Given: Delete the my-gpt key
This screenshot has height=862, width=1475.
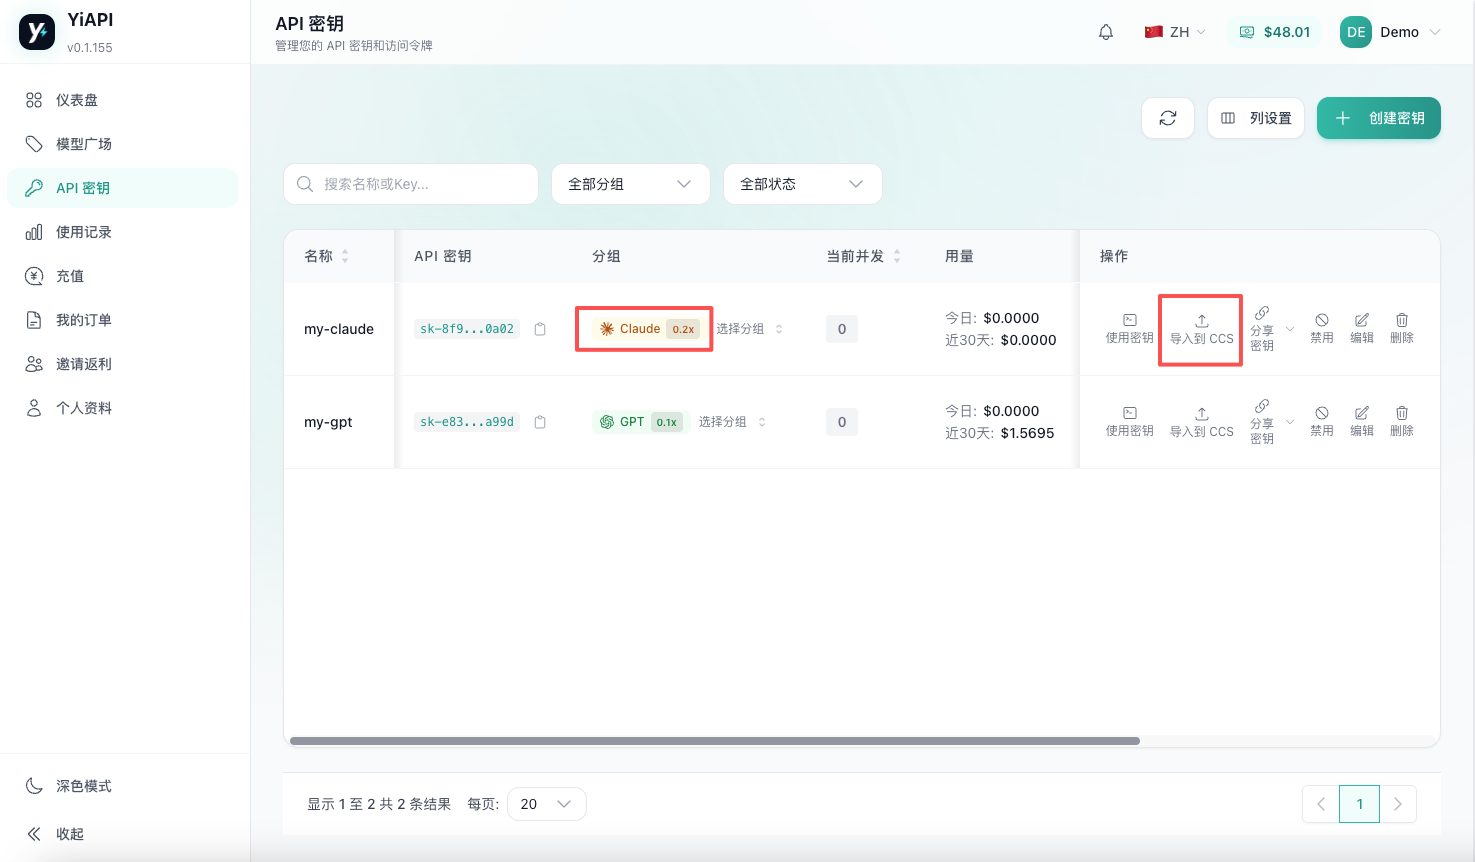Looking at the screenshot, I should point(1402,422).
